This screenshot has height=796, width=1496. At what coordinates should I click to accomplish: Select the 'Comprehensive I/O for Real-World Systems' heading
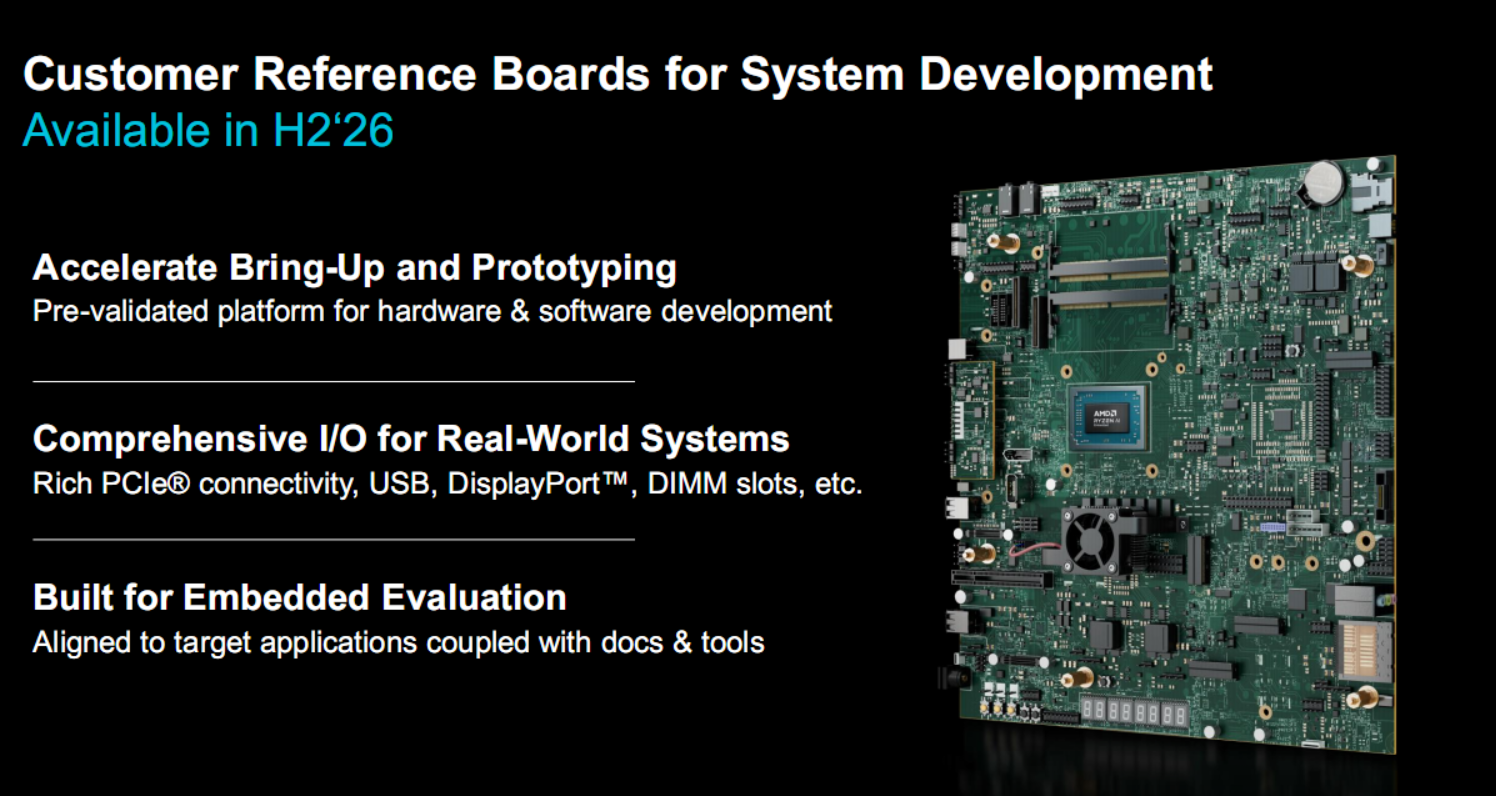[x=411, y=439]
